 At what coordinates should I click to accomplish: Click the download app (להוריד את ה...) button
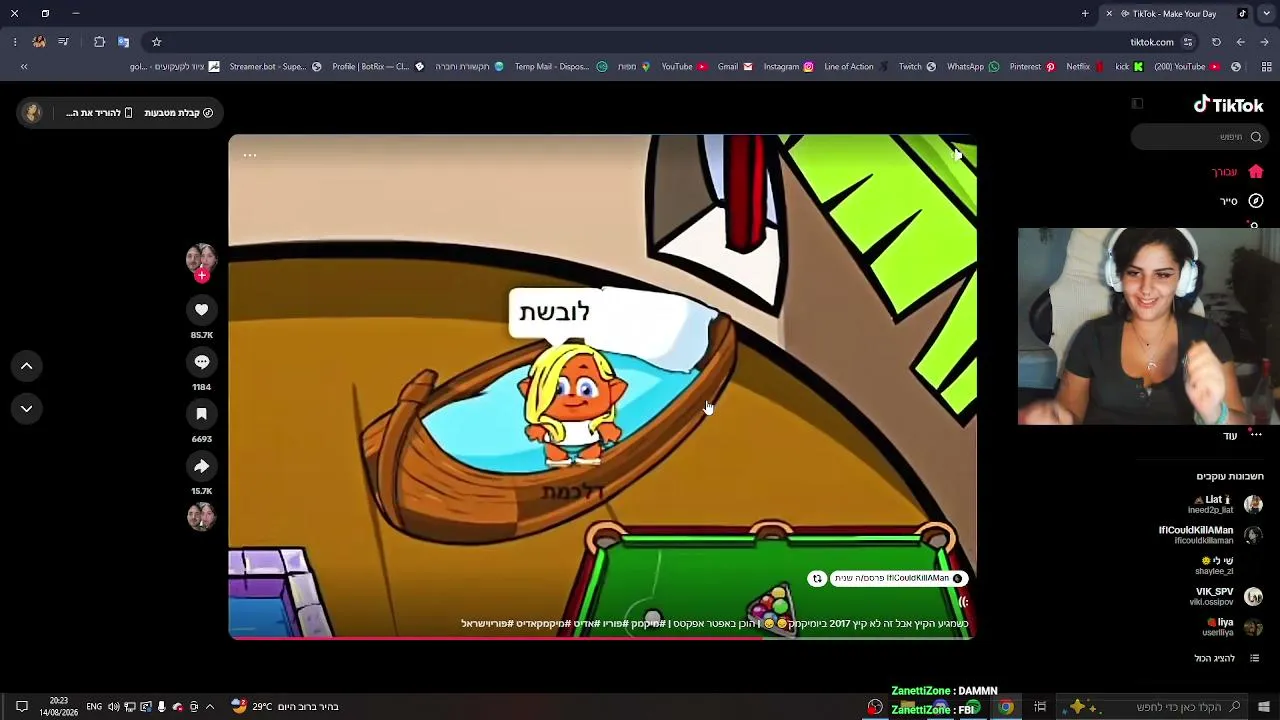[99, 113]
